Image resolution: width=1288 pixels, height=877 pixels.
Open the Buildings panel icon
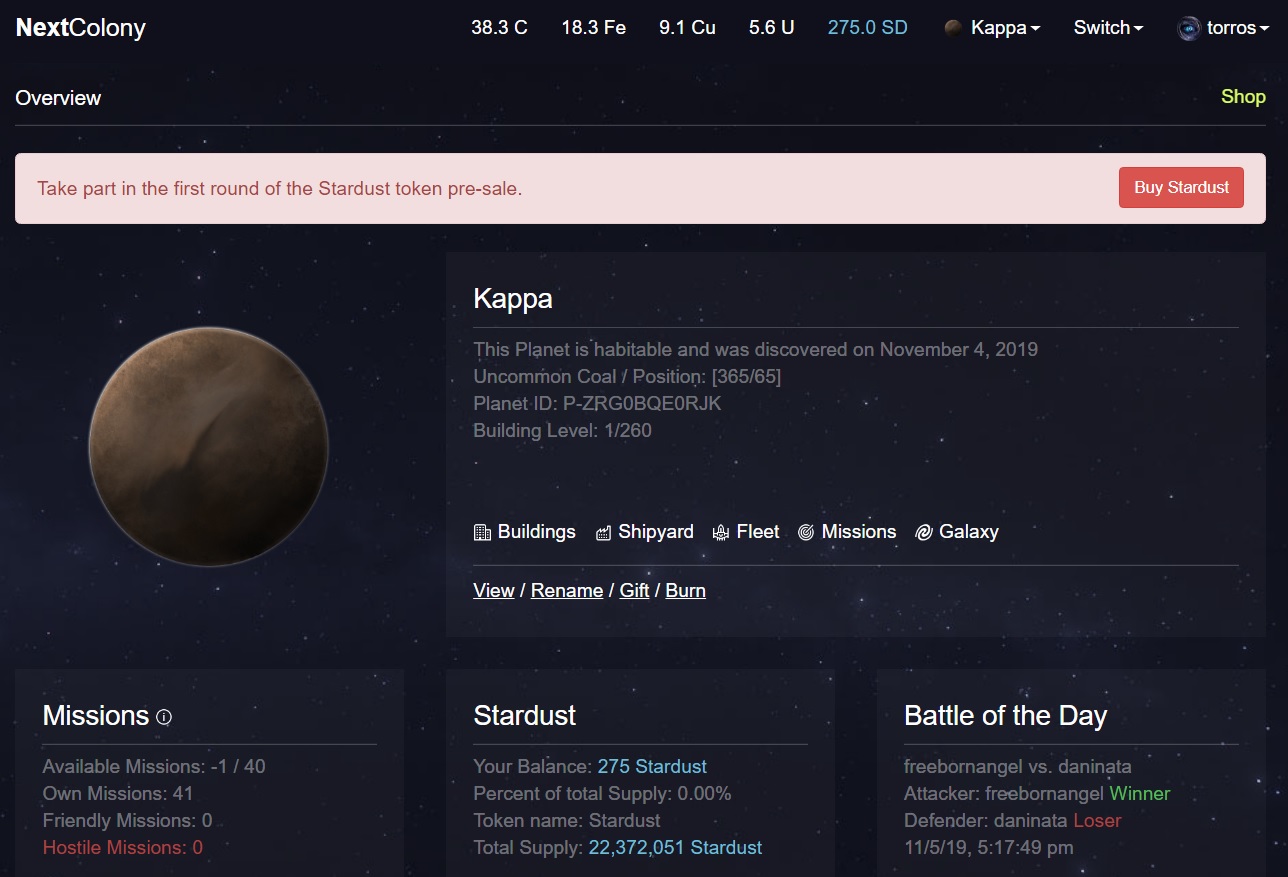coord(483,532)
